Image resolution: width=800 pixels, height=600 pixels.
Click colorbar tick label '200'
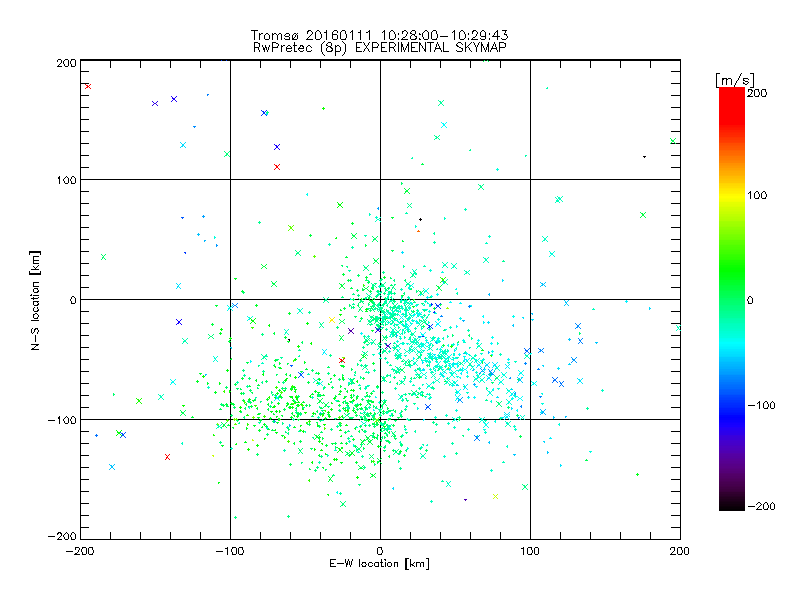point(757,93)
